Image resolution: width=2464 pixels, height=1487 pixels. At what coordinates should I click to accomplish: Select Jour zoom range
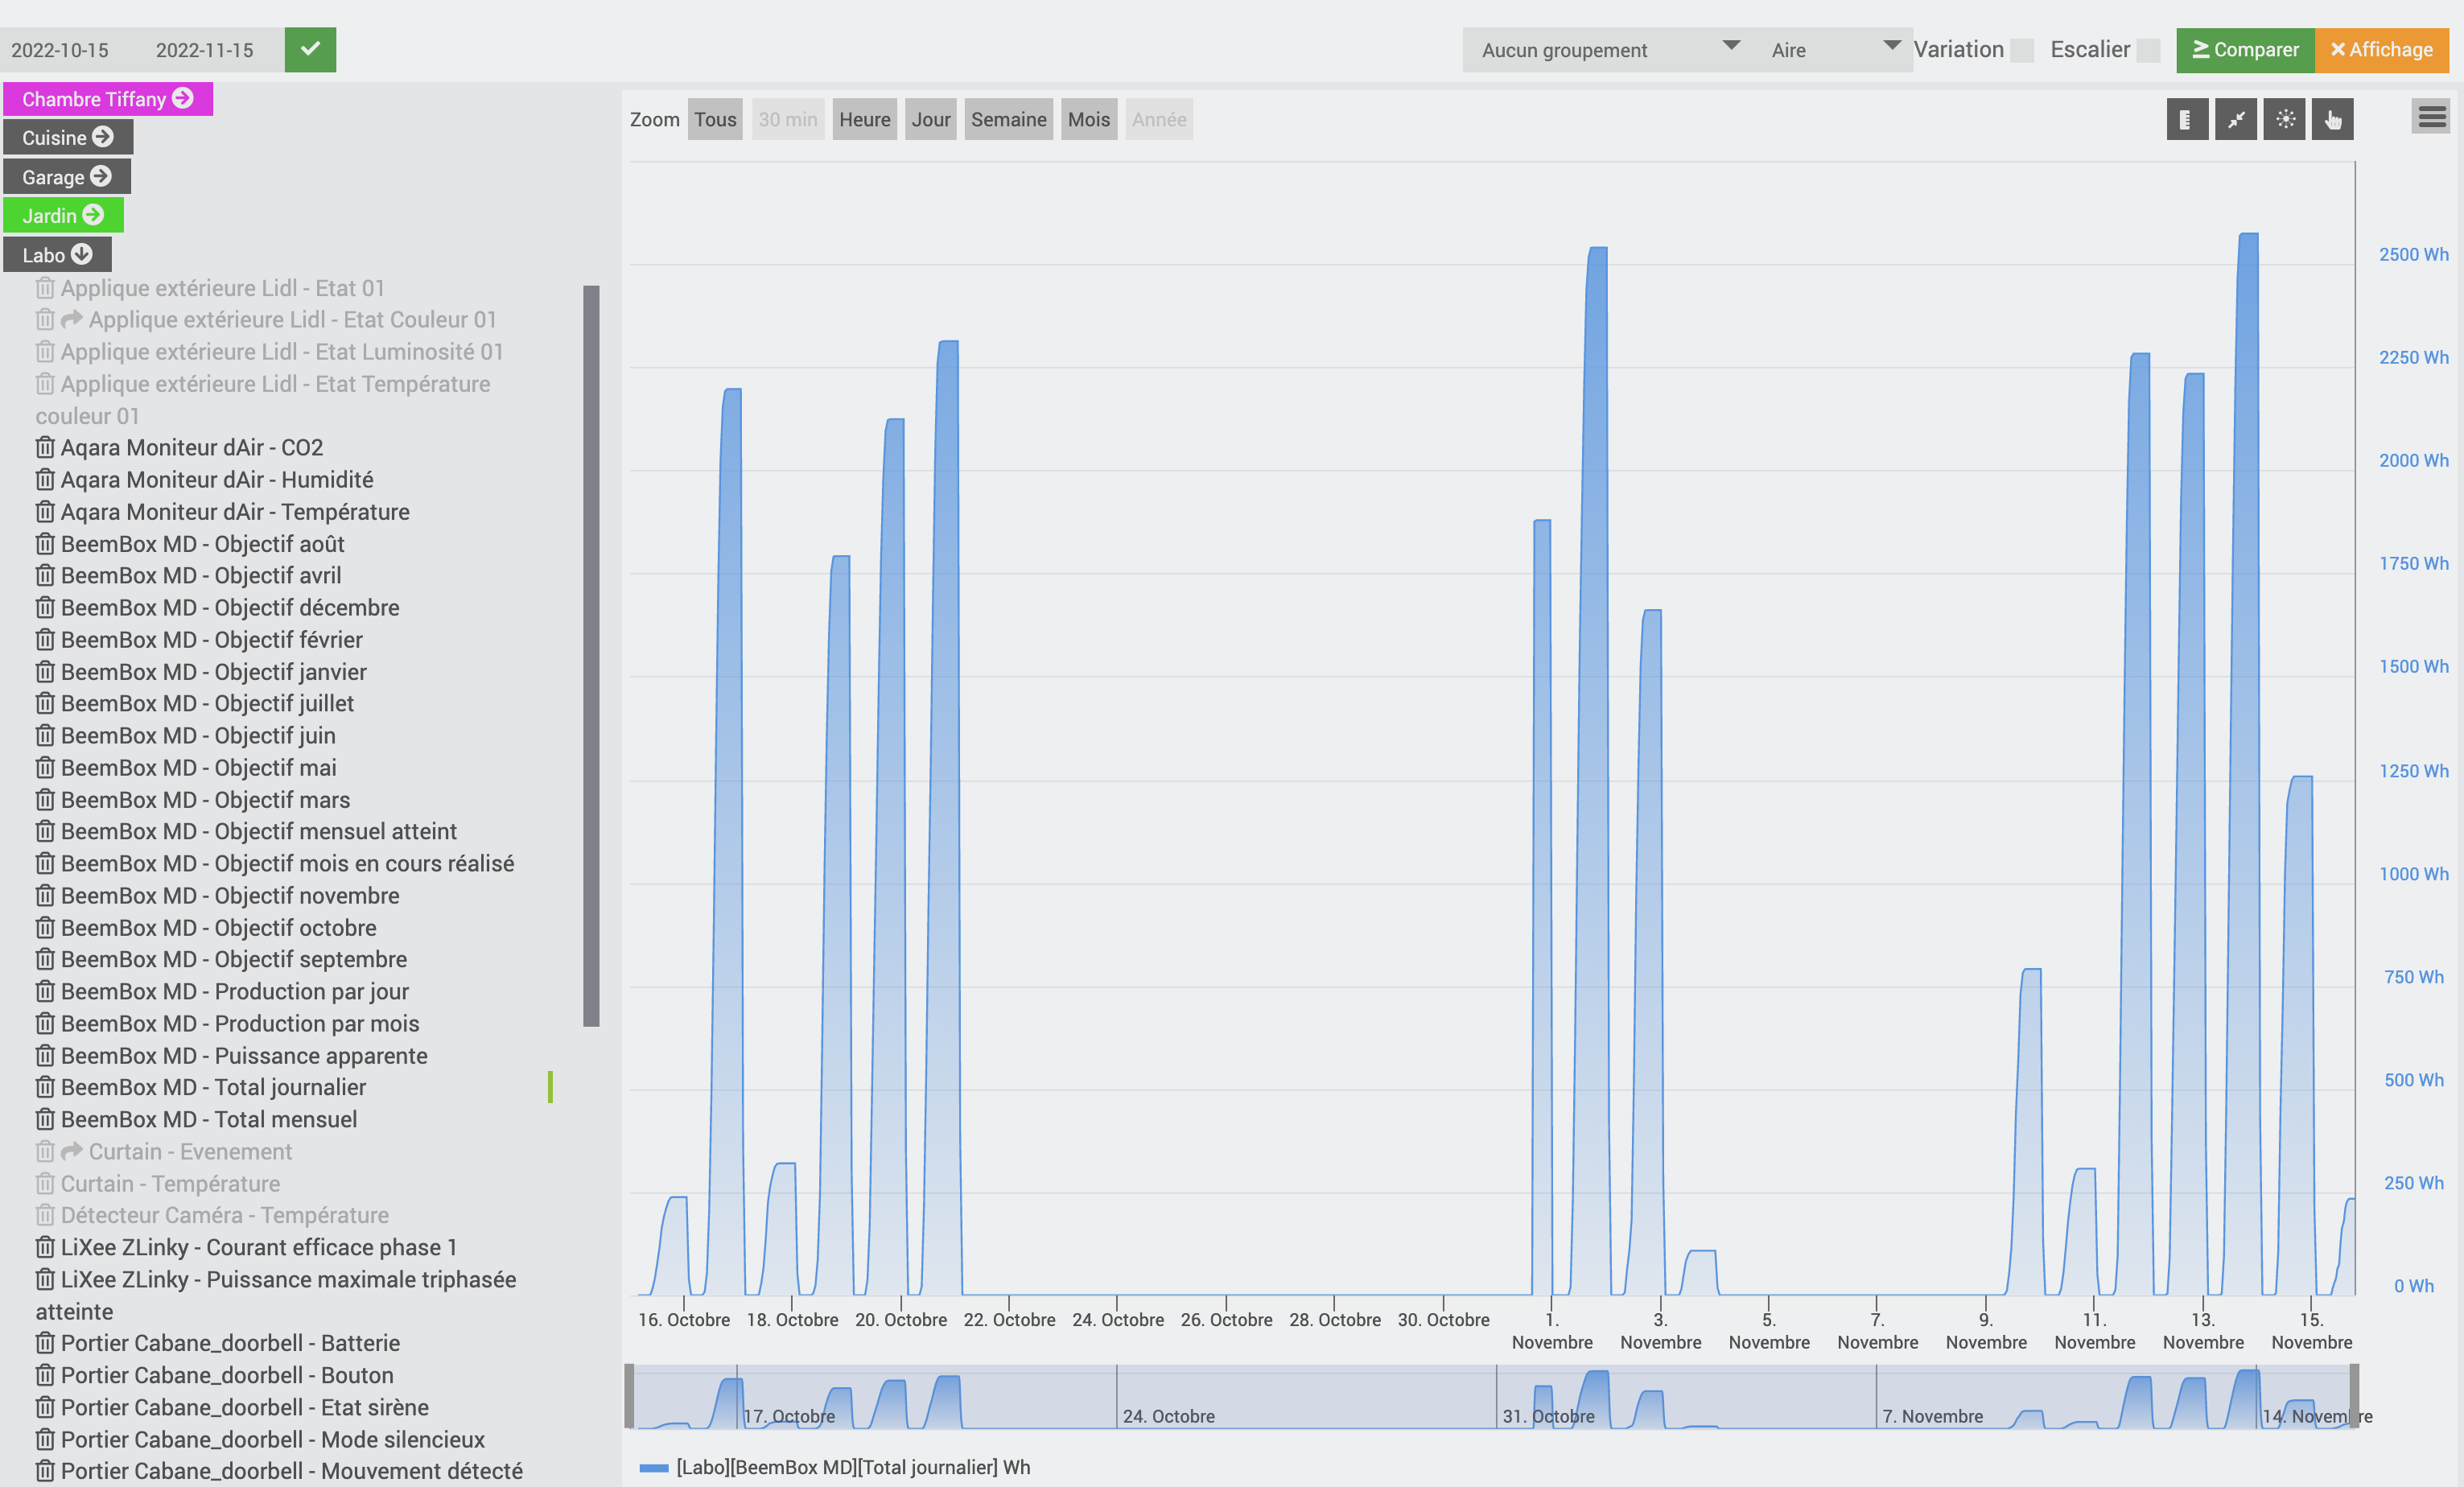click(930, 119)
